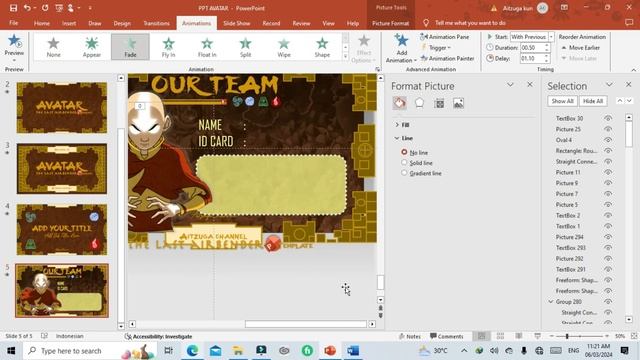Hide TextBox 2 using eye icon
The width and height of the screenshot is (640, 360).
(x=608, y=215)
